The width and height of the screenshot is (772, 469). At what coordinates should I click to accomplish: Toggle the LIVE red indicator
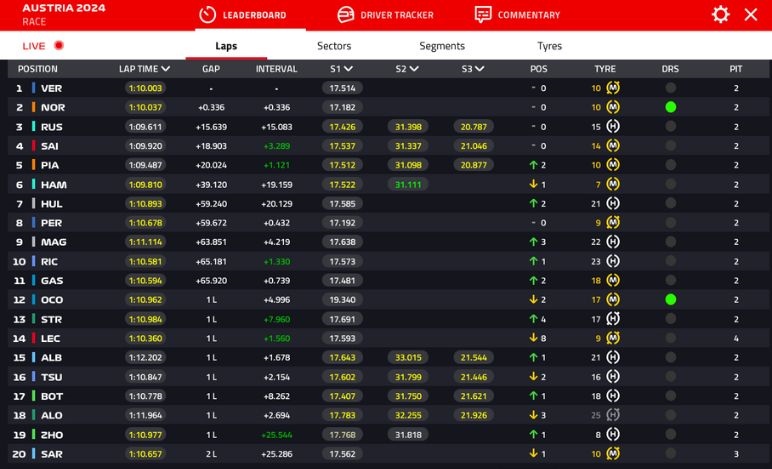[x=59, y=46]
